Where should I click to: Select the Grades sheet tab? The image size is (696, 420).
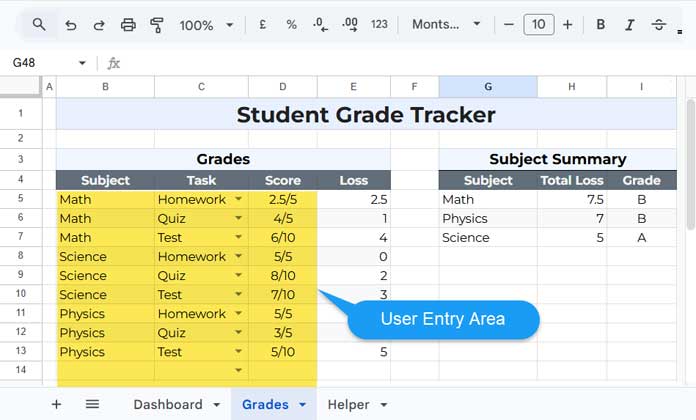[x=265, y=404]
